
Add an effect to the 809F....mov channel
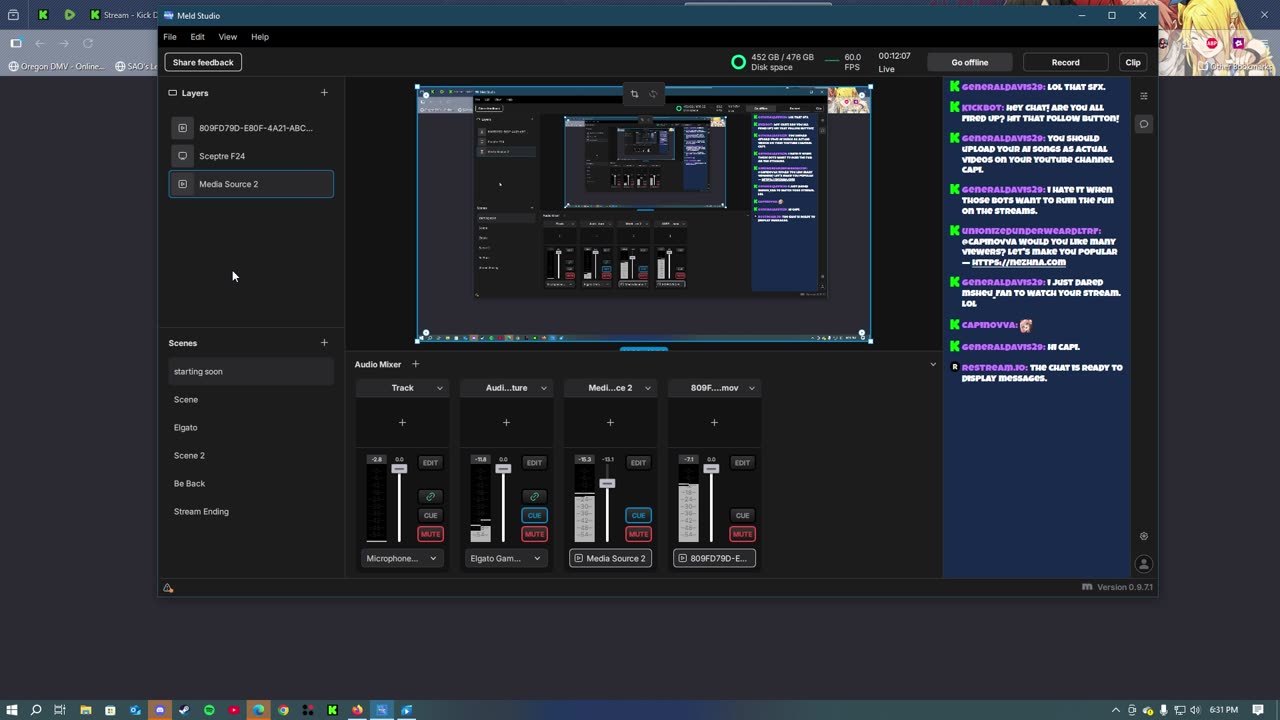coord(714,422)
